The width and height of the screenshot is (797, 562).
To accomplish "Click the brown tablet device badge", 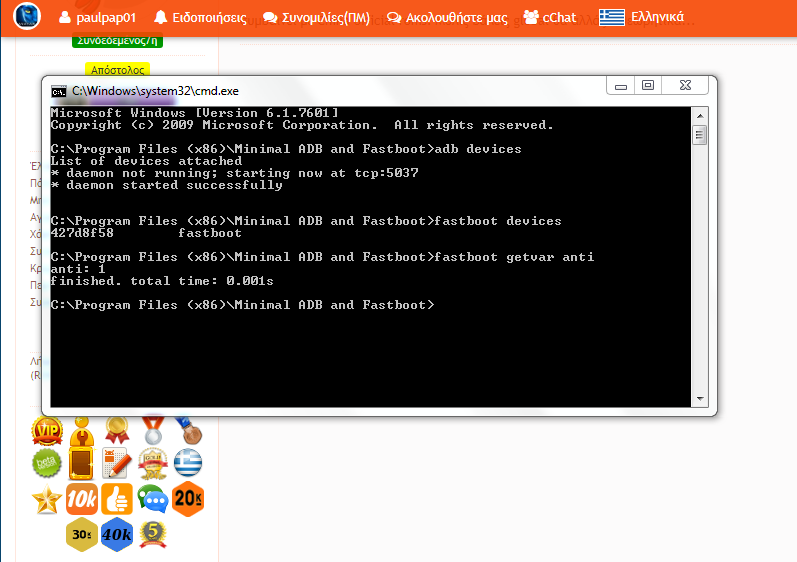I will click(81, 463).
